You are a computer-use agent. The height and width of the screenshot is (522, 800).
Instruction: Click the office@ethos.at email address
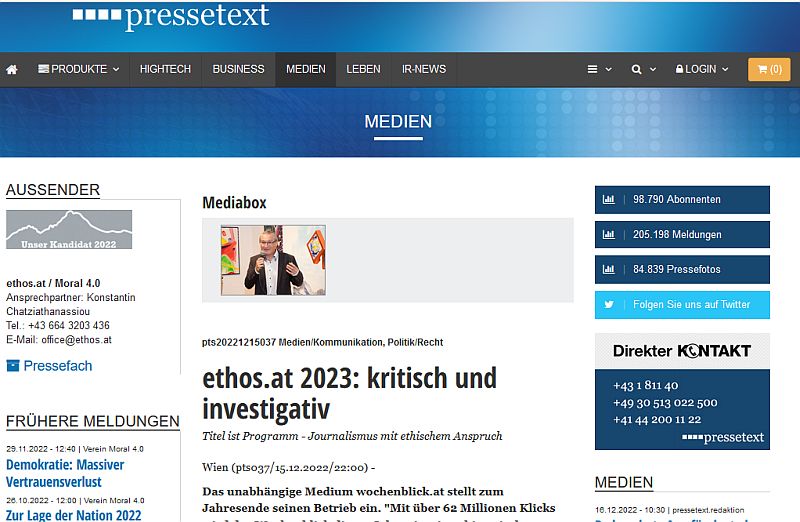[x=76, y=340]
